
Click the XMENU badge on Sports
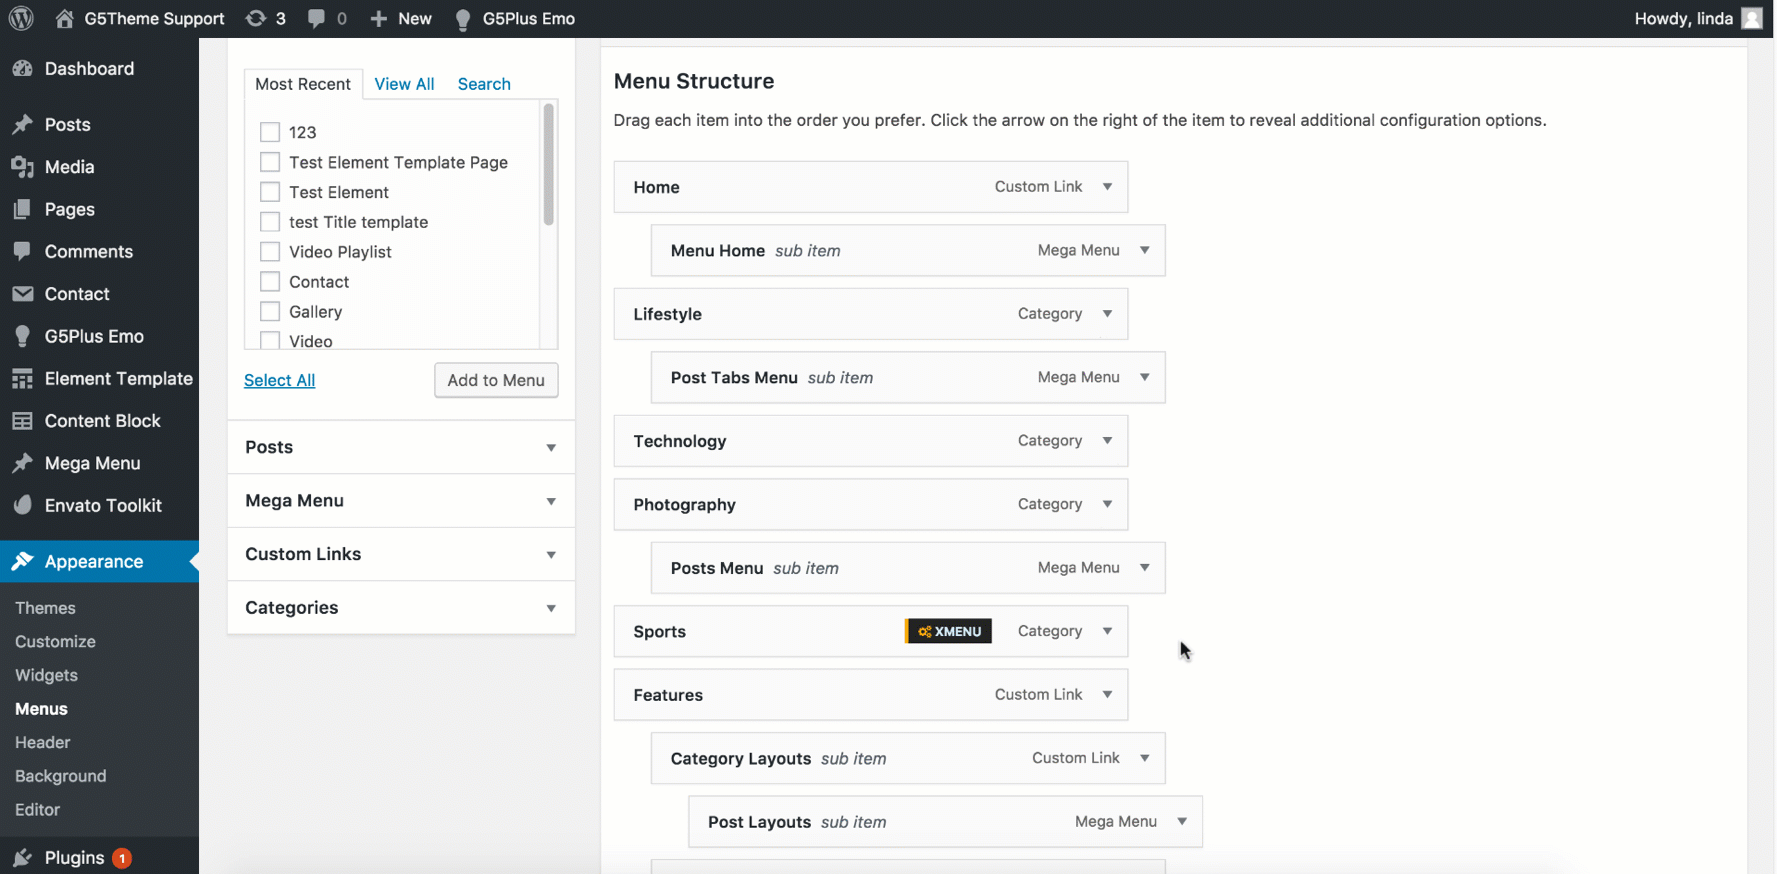pos(949,631)
